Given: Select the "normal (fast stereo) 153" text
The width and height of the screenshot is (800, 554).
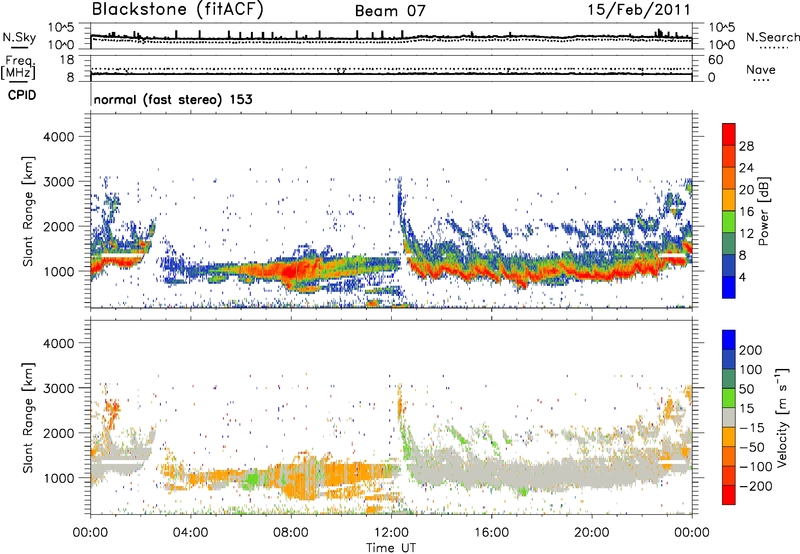Looking at the screenshot, I should coord(173,99).
